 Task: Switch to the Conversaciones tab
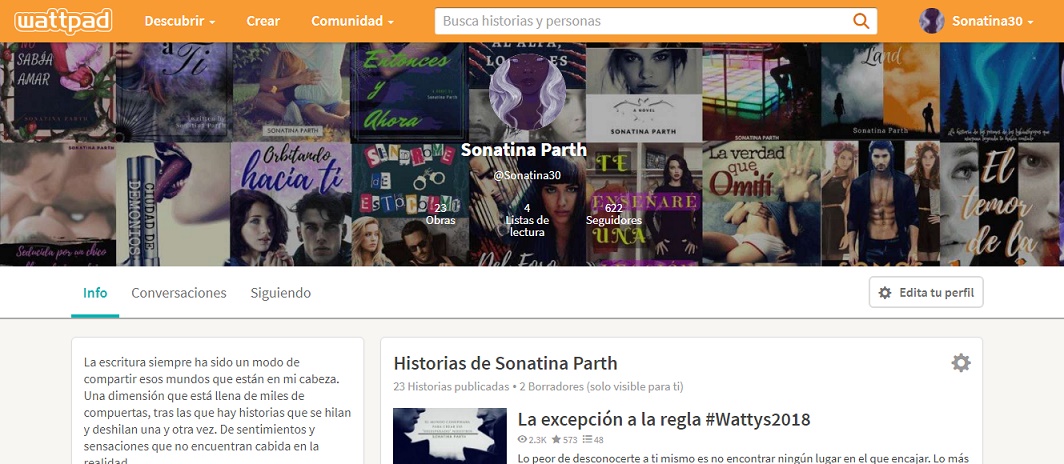click(178, 293)
